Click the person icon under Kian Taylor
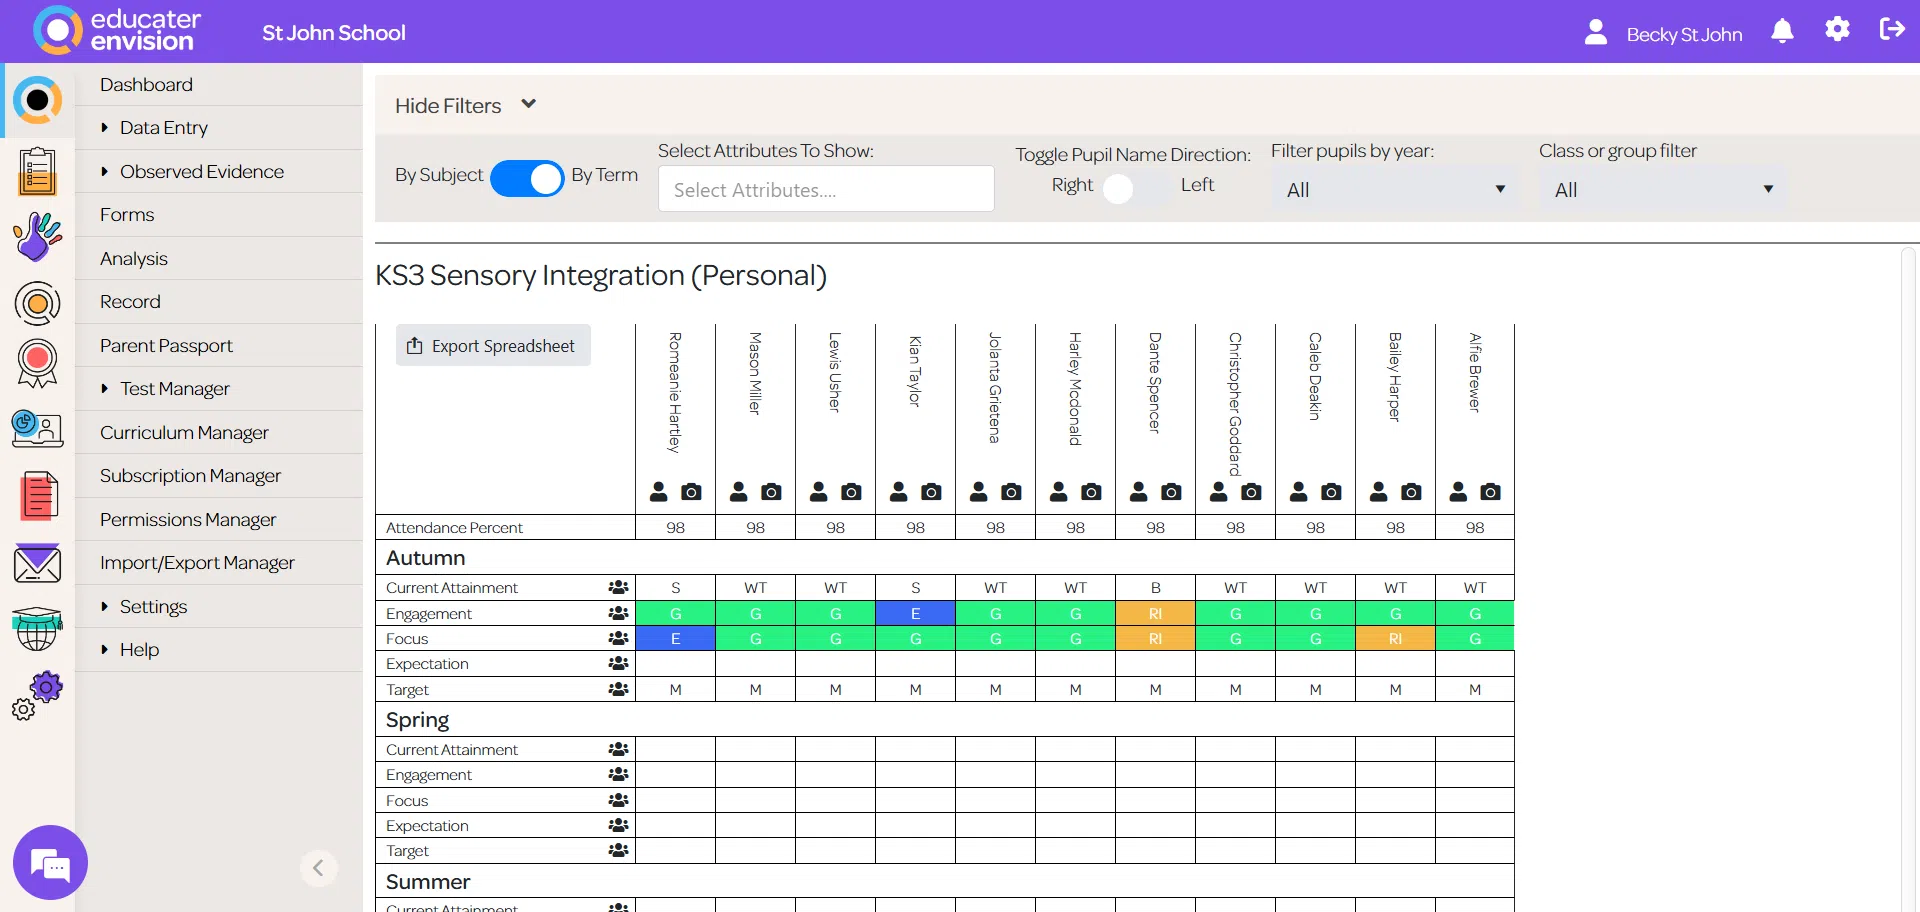 pyautogui.click(x=899, y=492)
